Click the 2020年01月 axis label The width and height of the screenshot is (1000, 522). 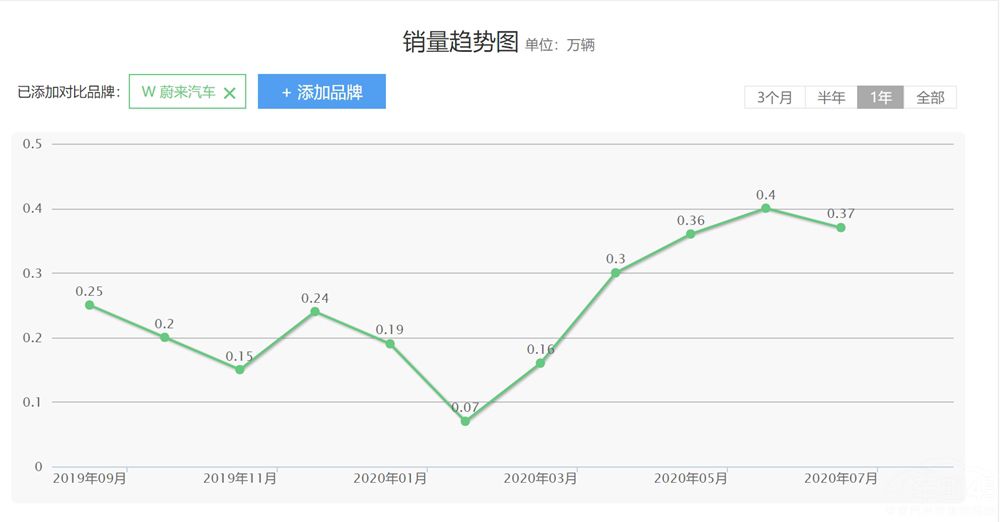390,478
